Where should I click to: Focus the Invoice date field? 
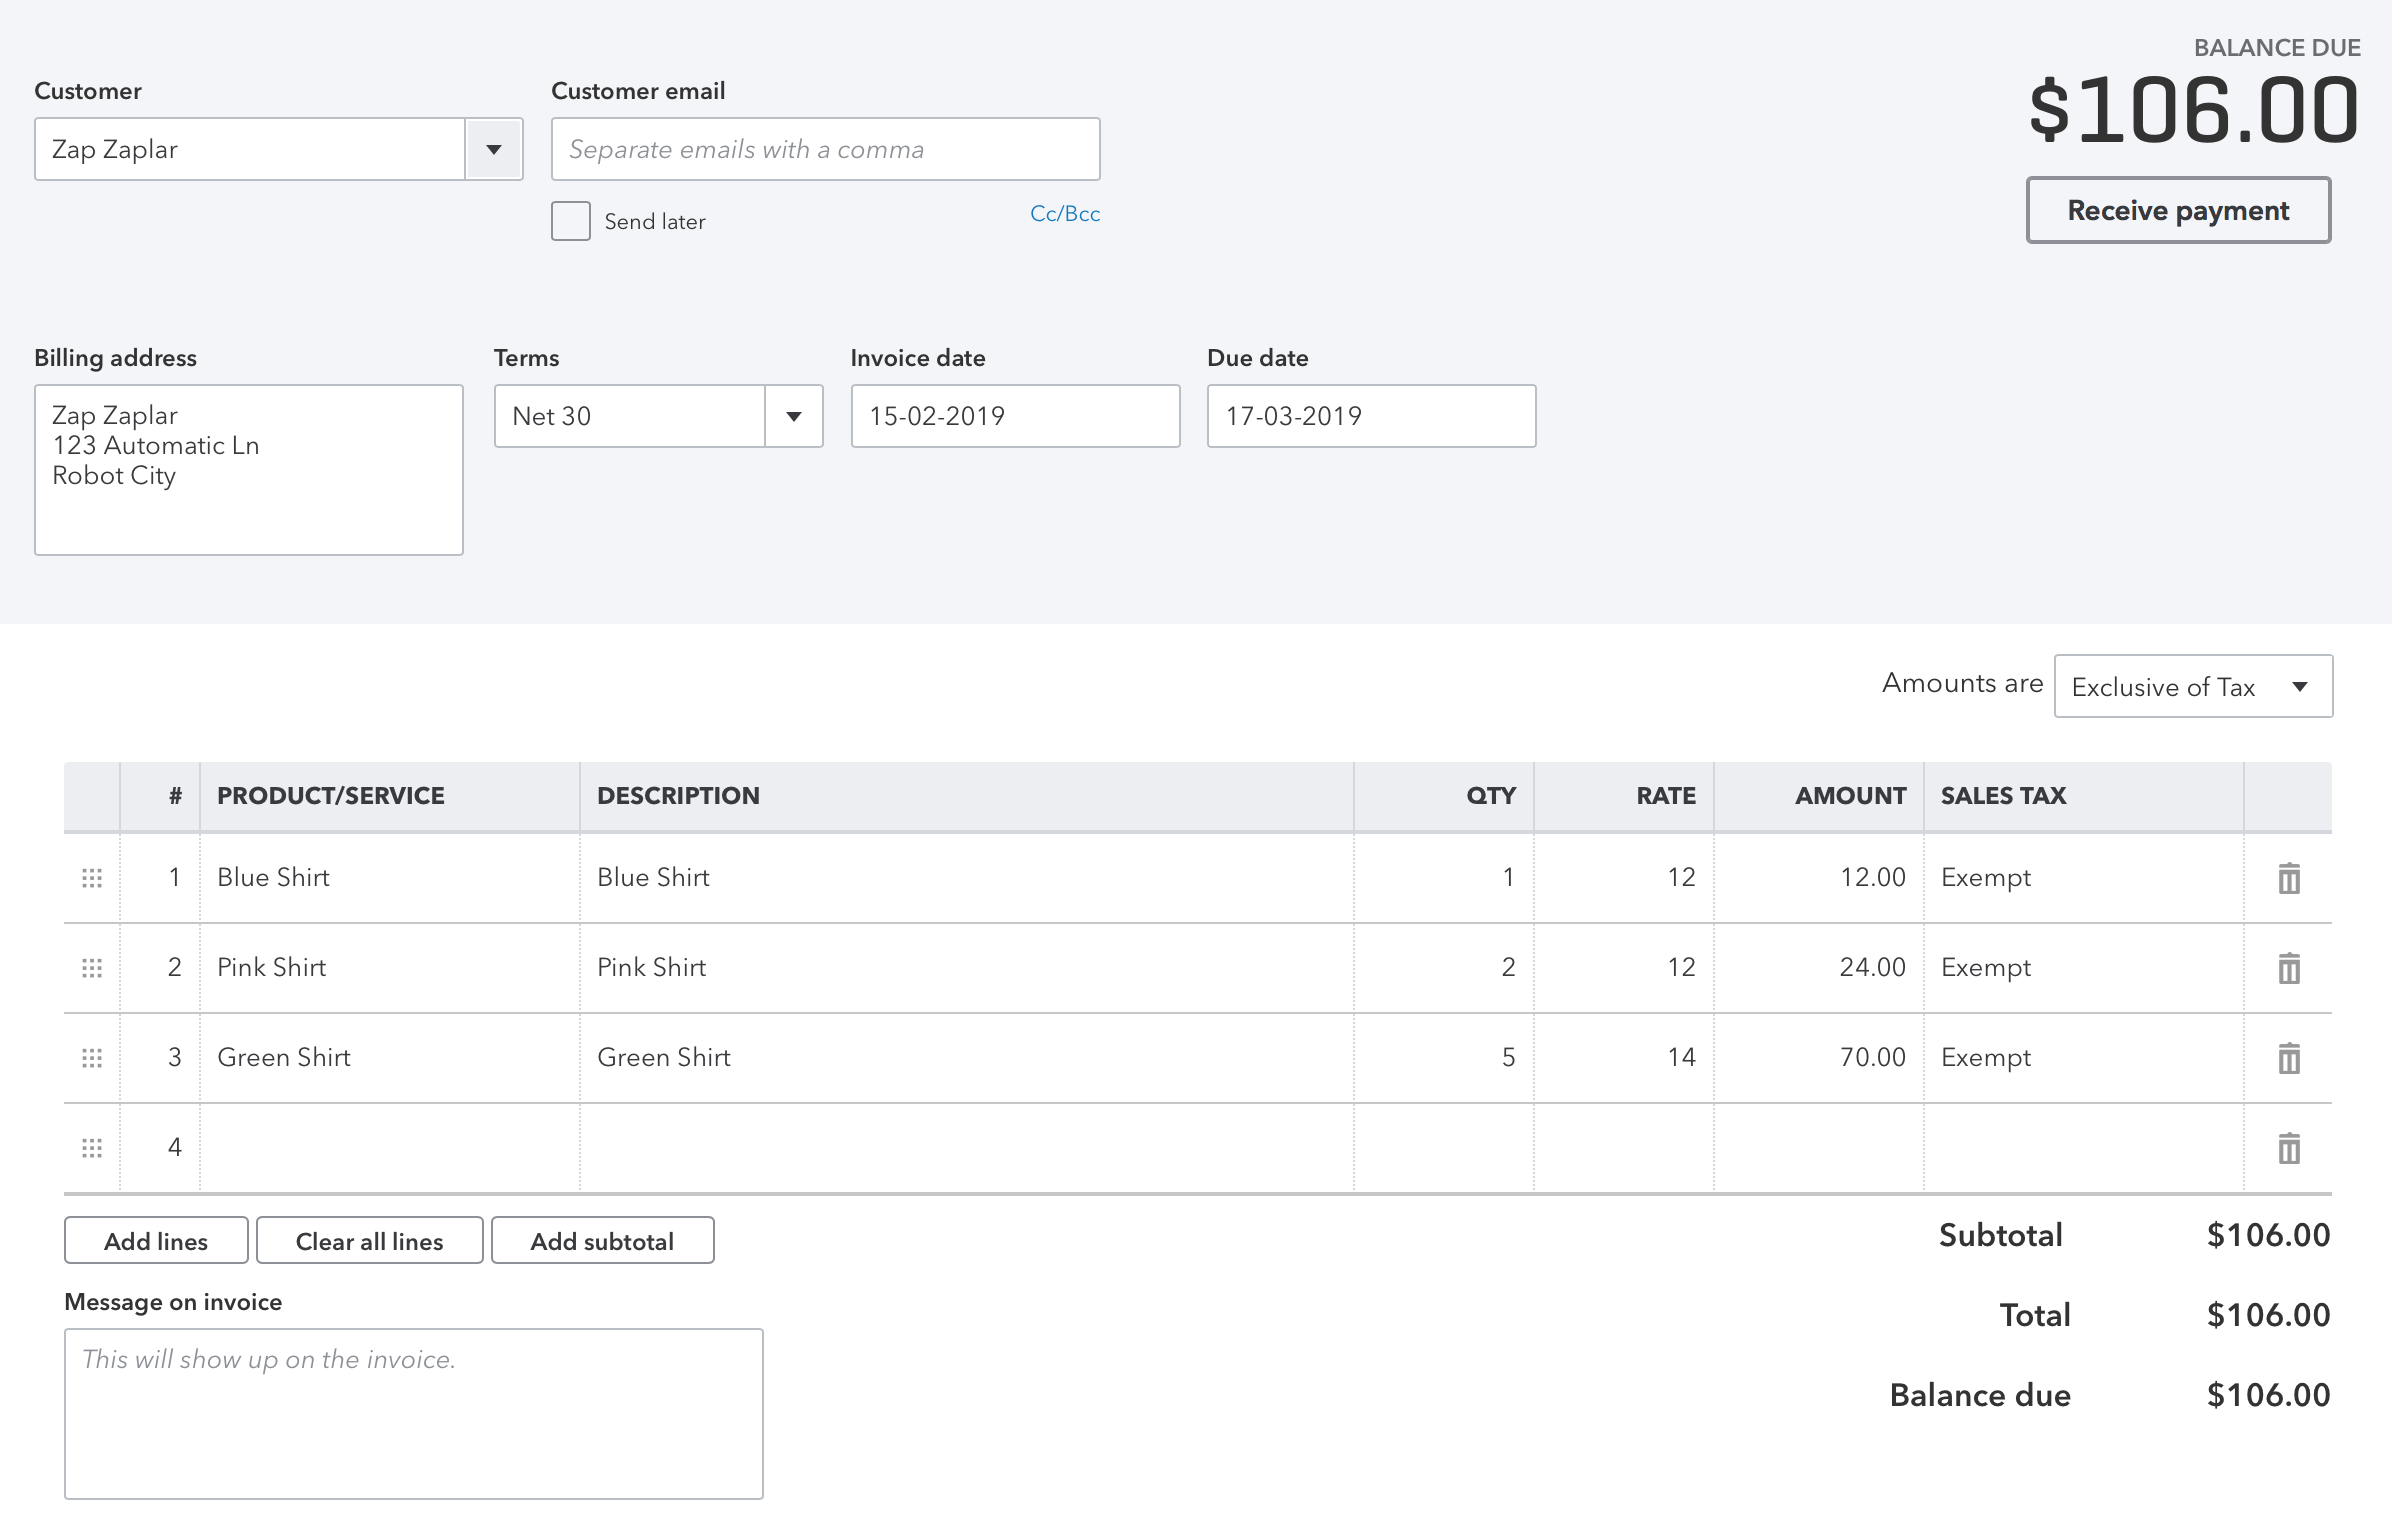point(1014,416)
